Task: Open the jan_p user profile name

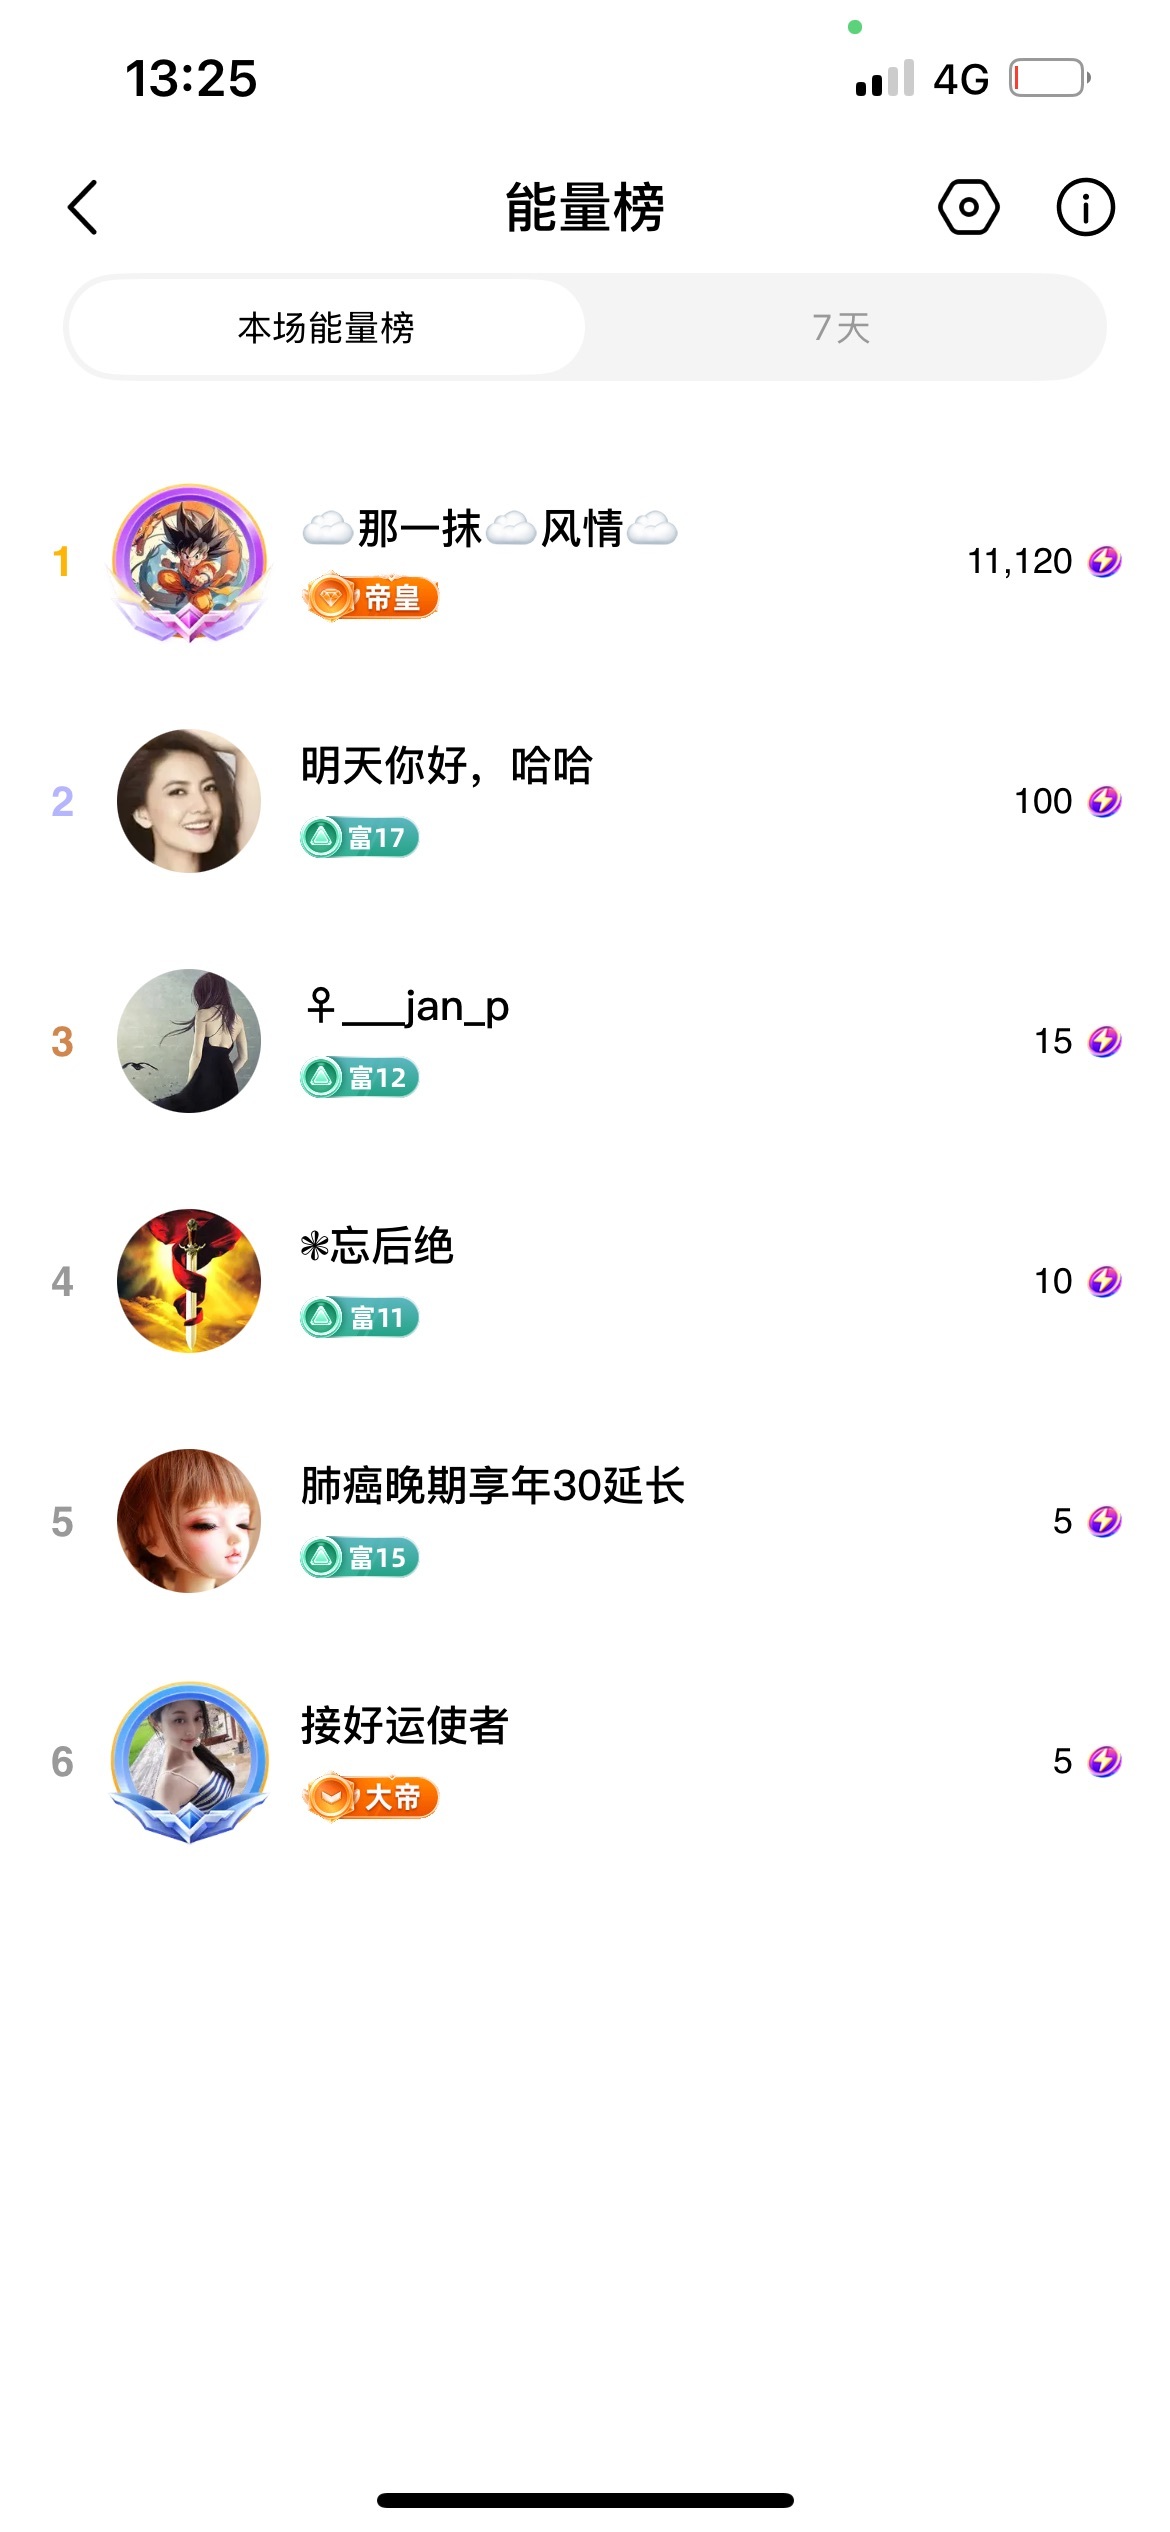Action: pyautogui.click(x=407, y=1006)
